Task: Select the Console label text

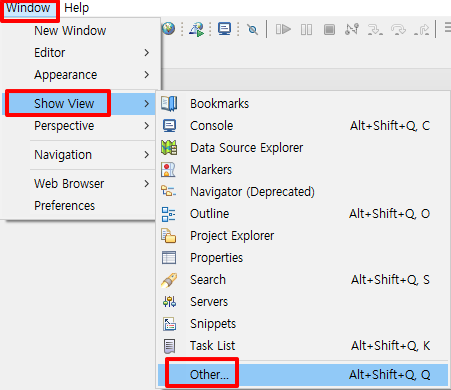Action: 211,126
